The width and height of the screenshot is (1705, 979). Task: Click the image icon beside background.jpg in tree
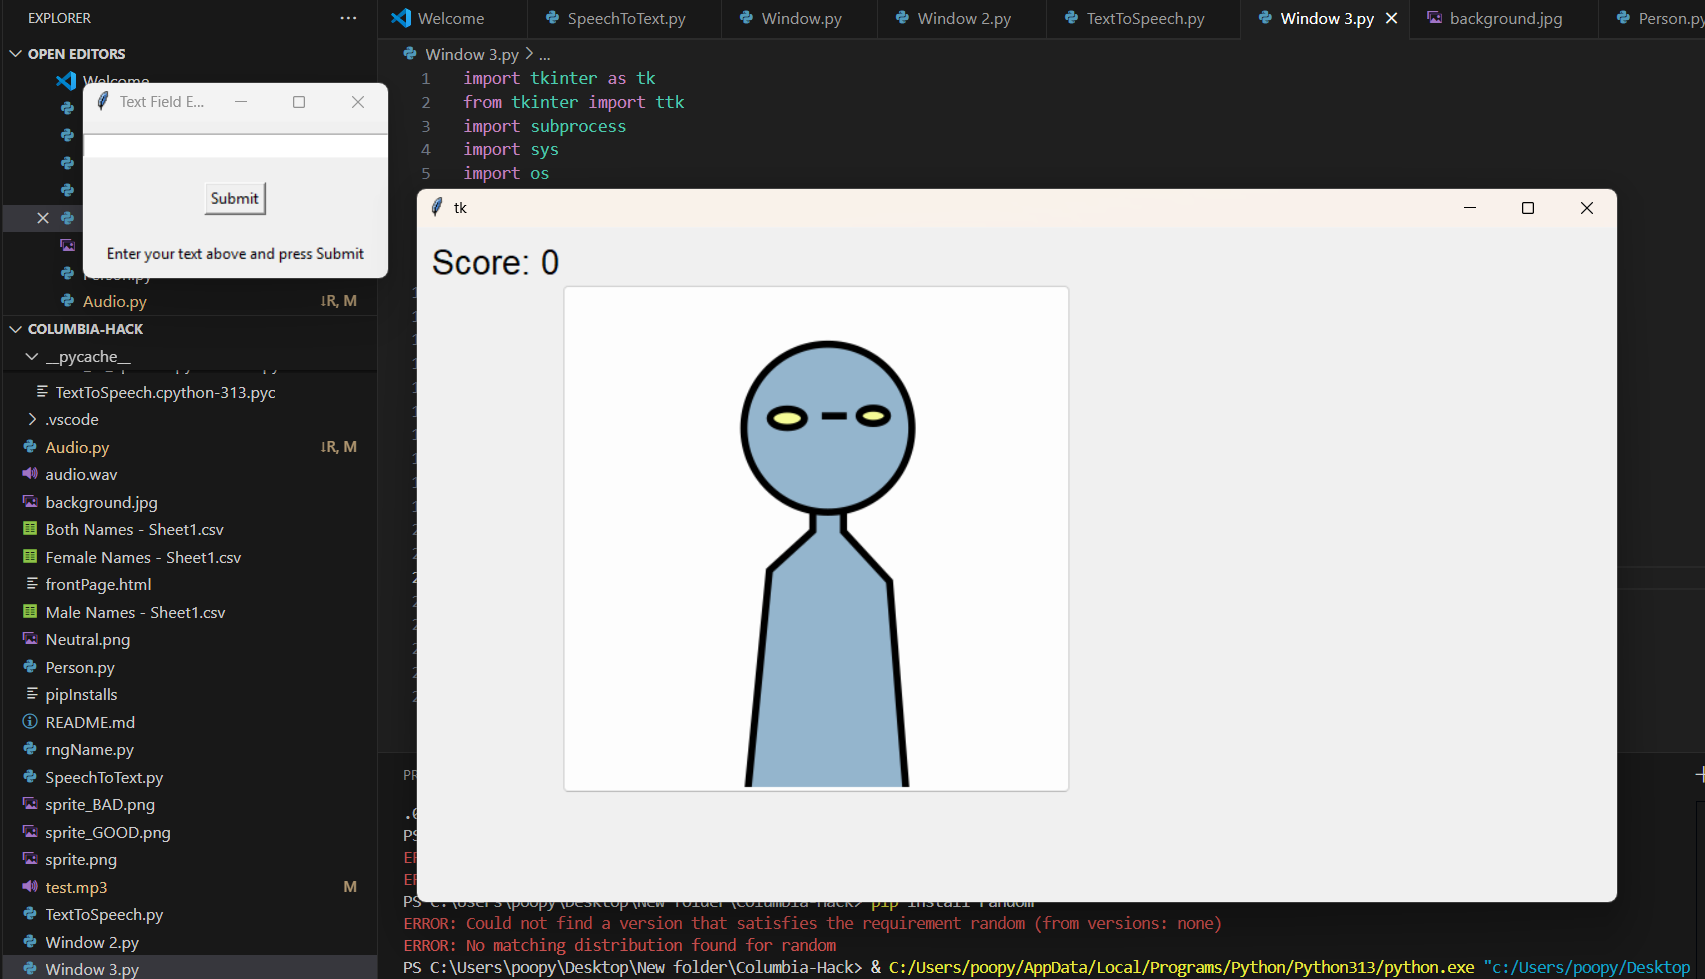tap(30, 502)
